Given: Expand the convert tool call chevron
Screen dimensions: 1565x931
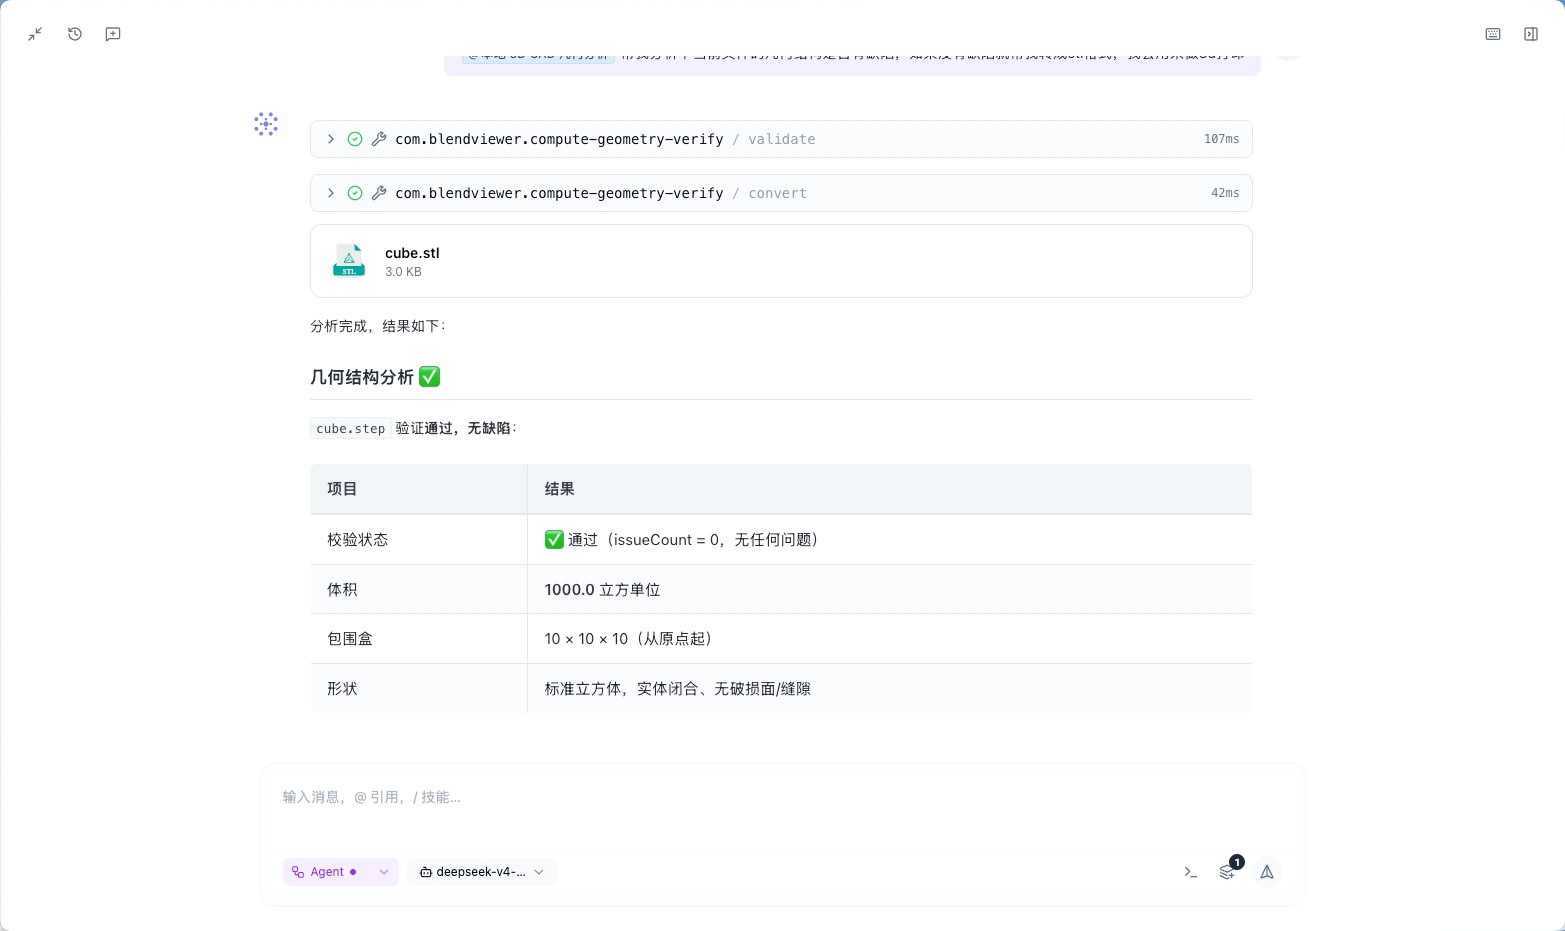Looking at the screenshot, I should point(331,193).
